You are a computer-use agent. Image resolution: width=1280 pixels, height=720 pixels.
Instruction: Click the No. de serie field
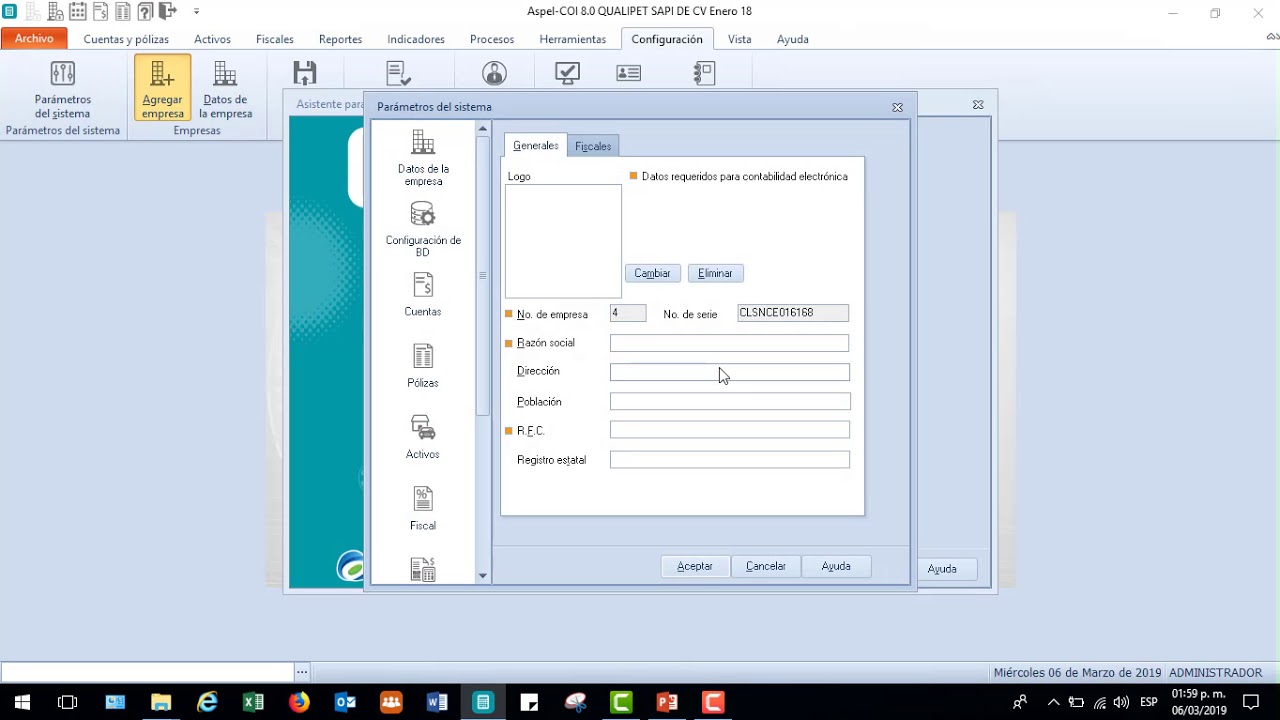coord(793,313)
